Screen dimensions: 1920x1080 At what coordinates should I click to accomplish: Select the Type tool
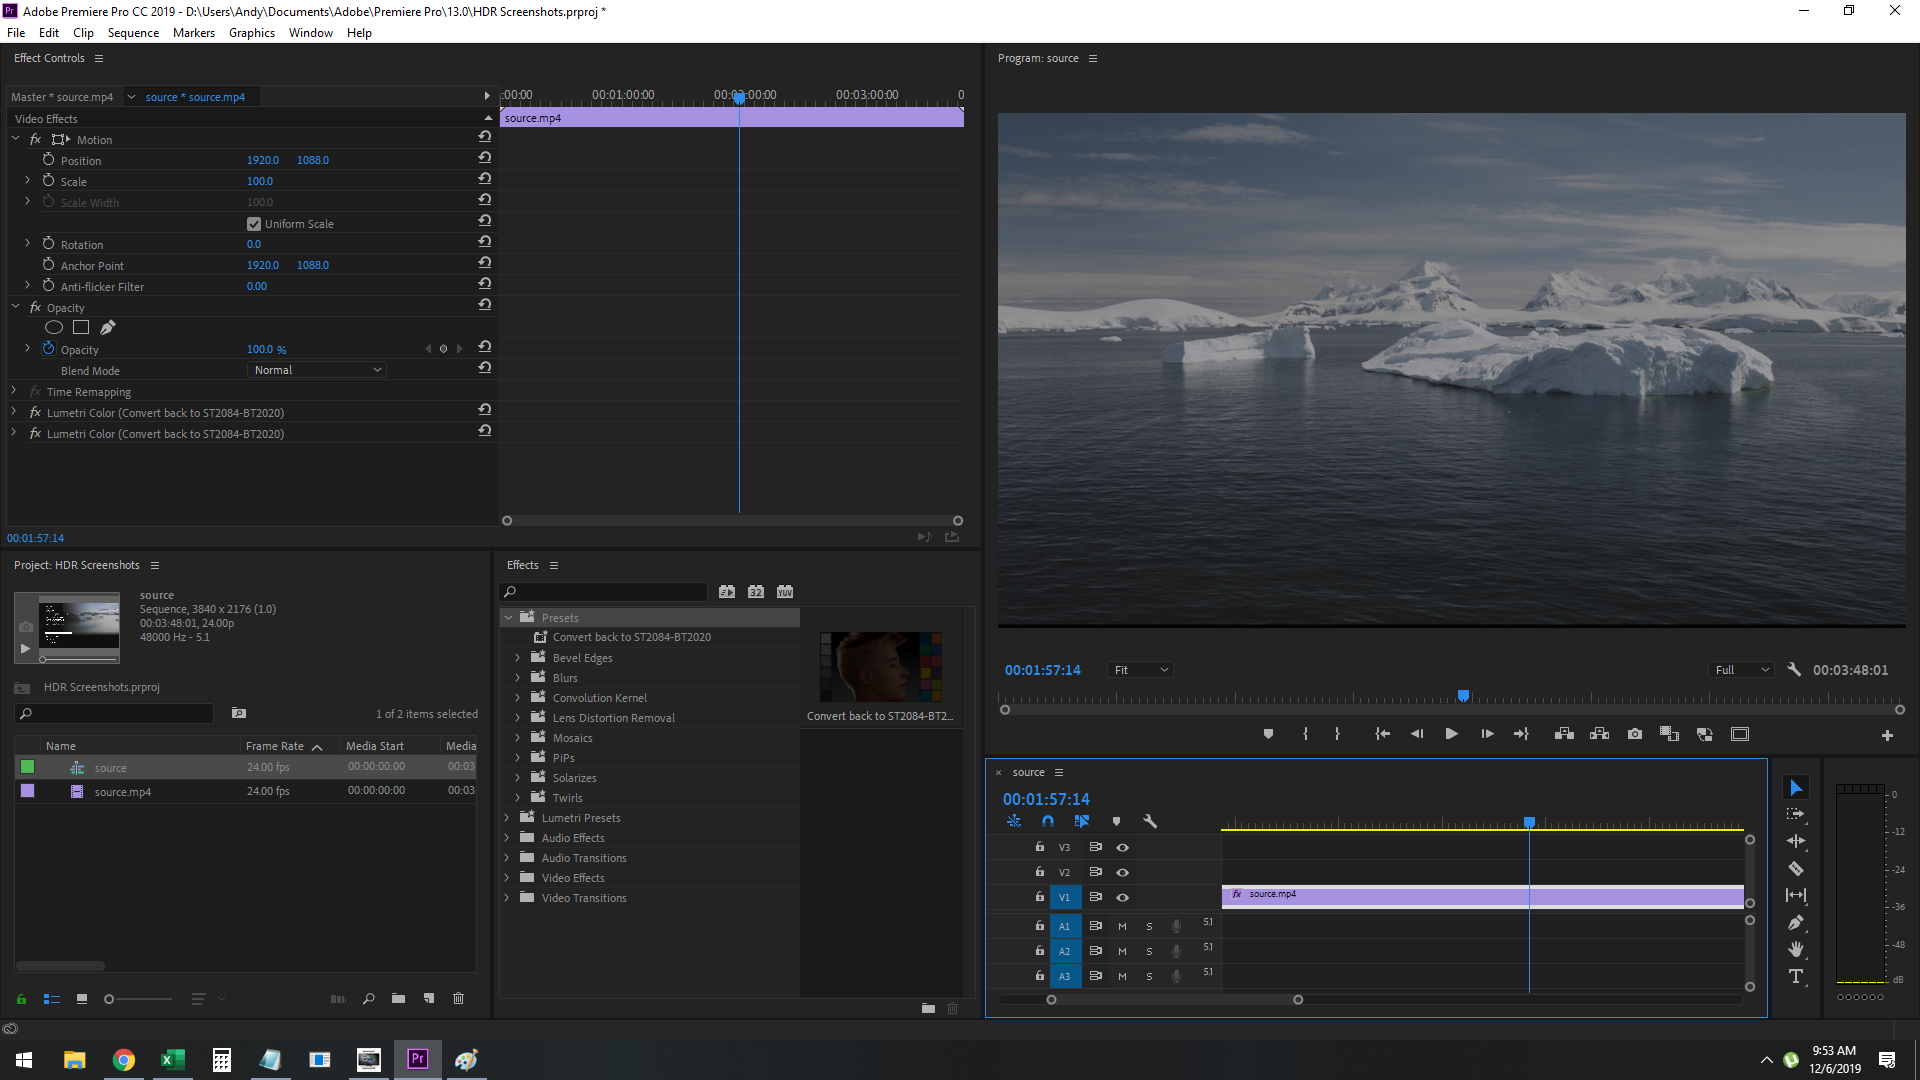point(1796,976)
